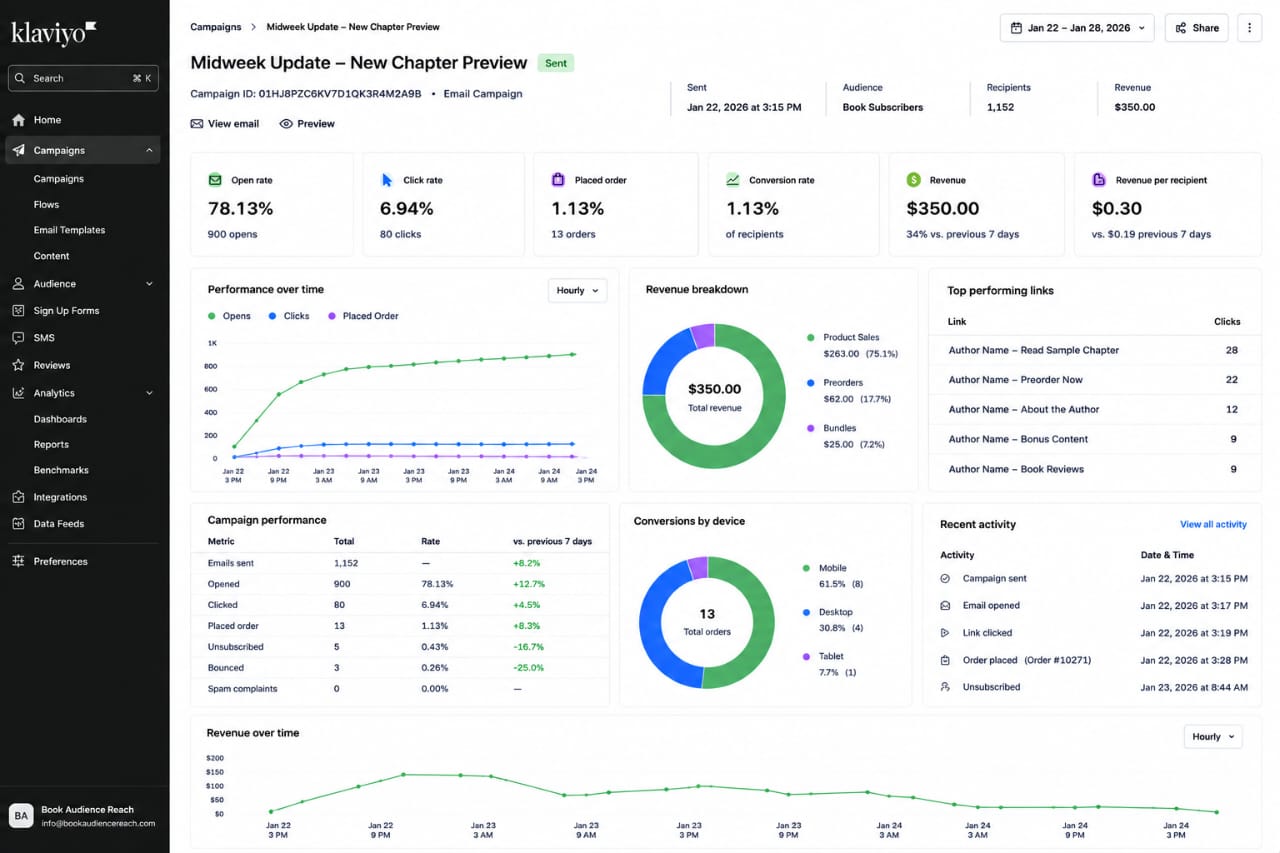
Task: Click the Campaign sent checkmark icon
Action: click(x=946, y=579)
